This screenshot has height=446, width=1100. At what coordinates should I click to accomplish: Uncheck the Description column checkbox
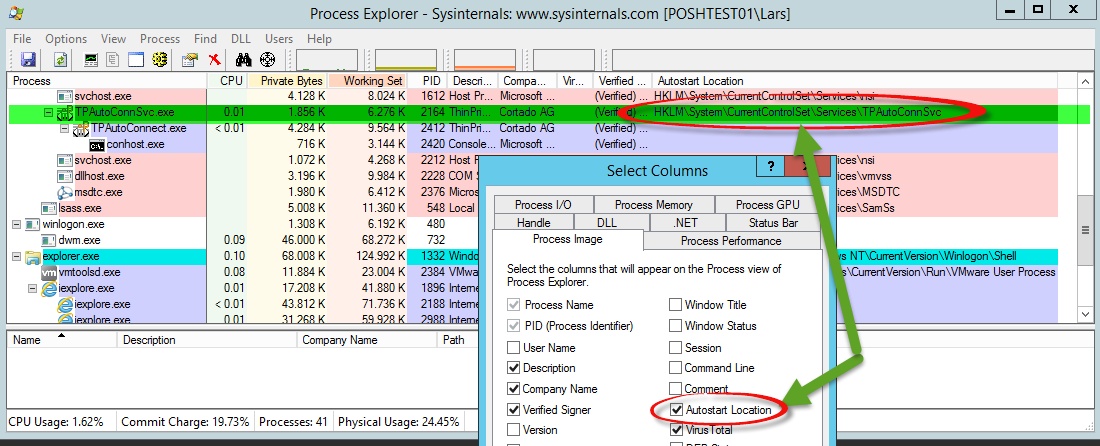click(x=513, y=368)
